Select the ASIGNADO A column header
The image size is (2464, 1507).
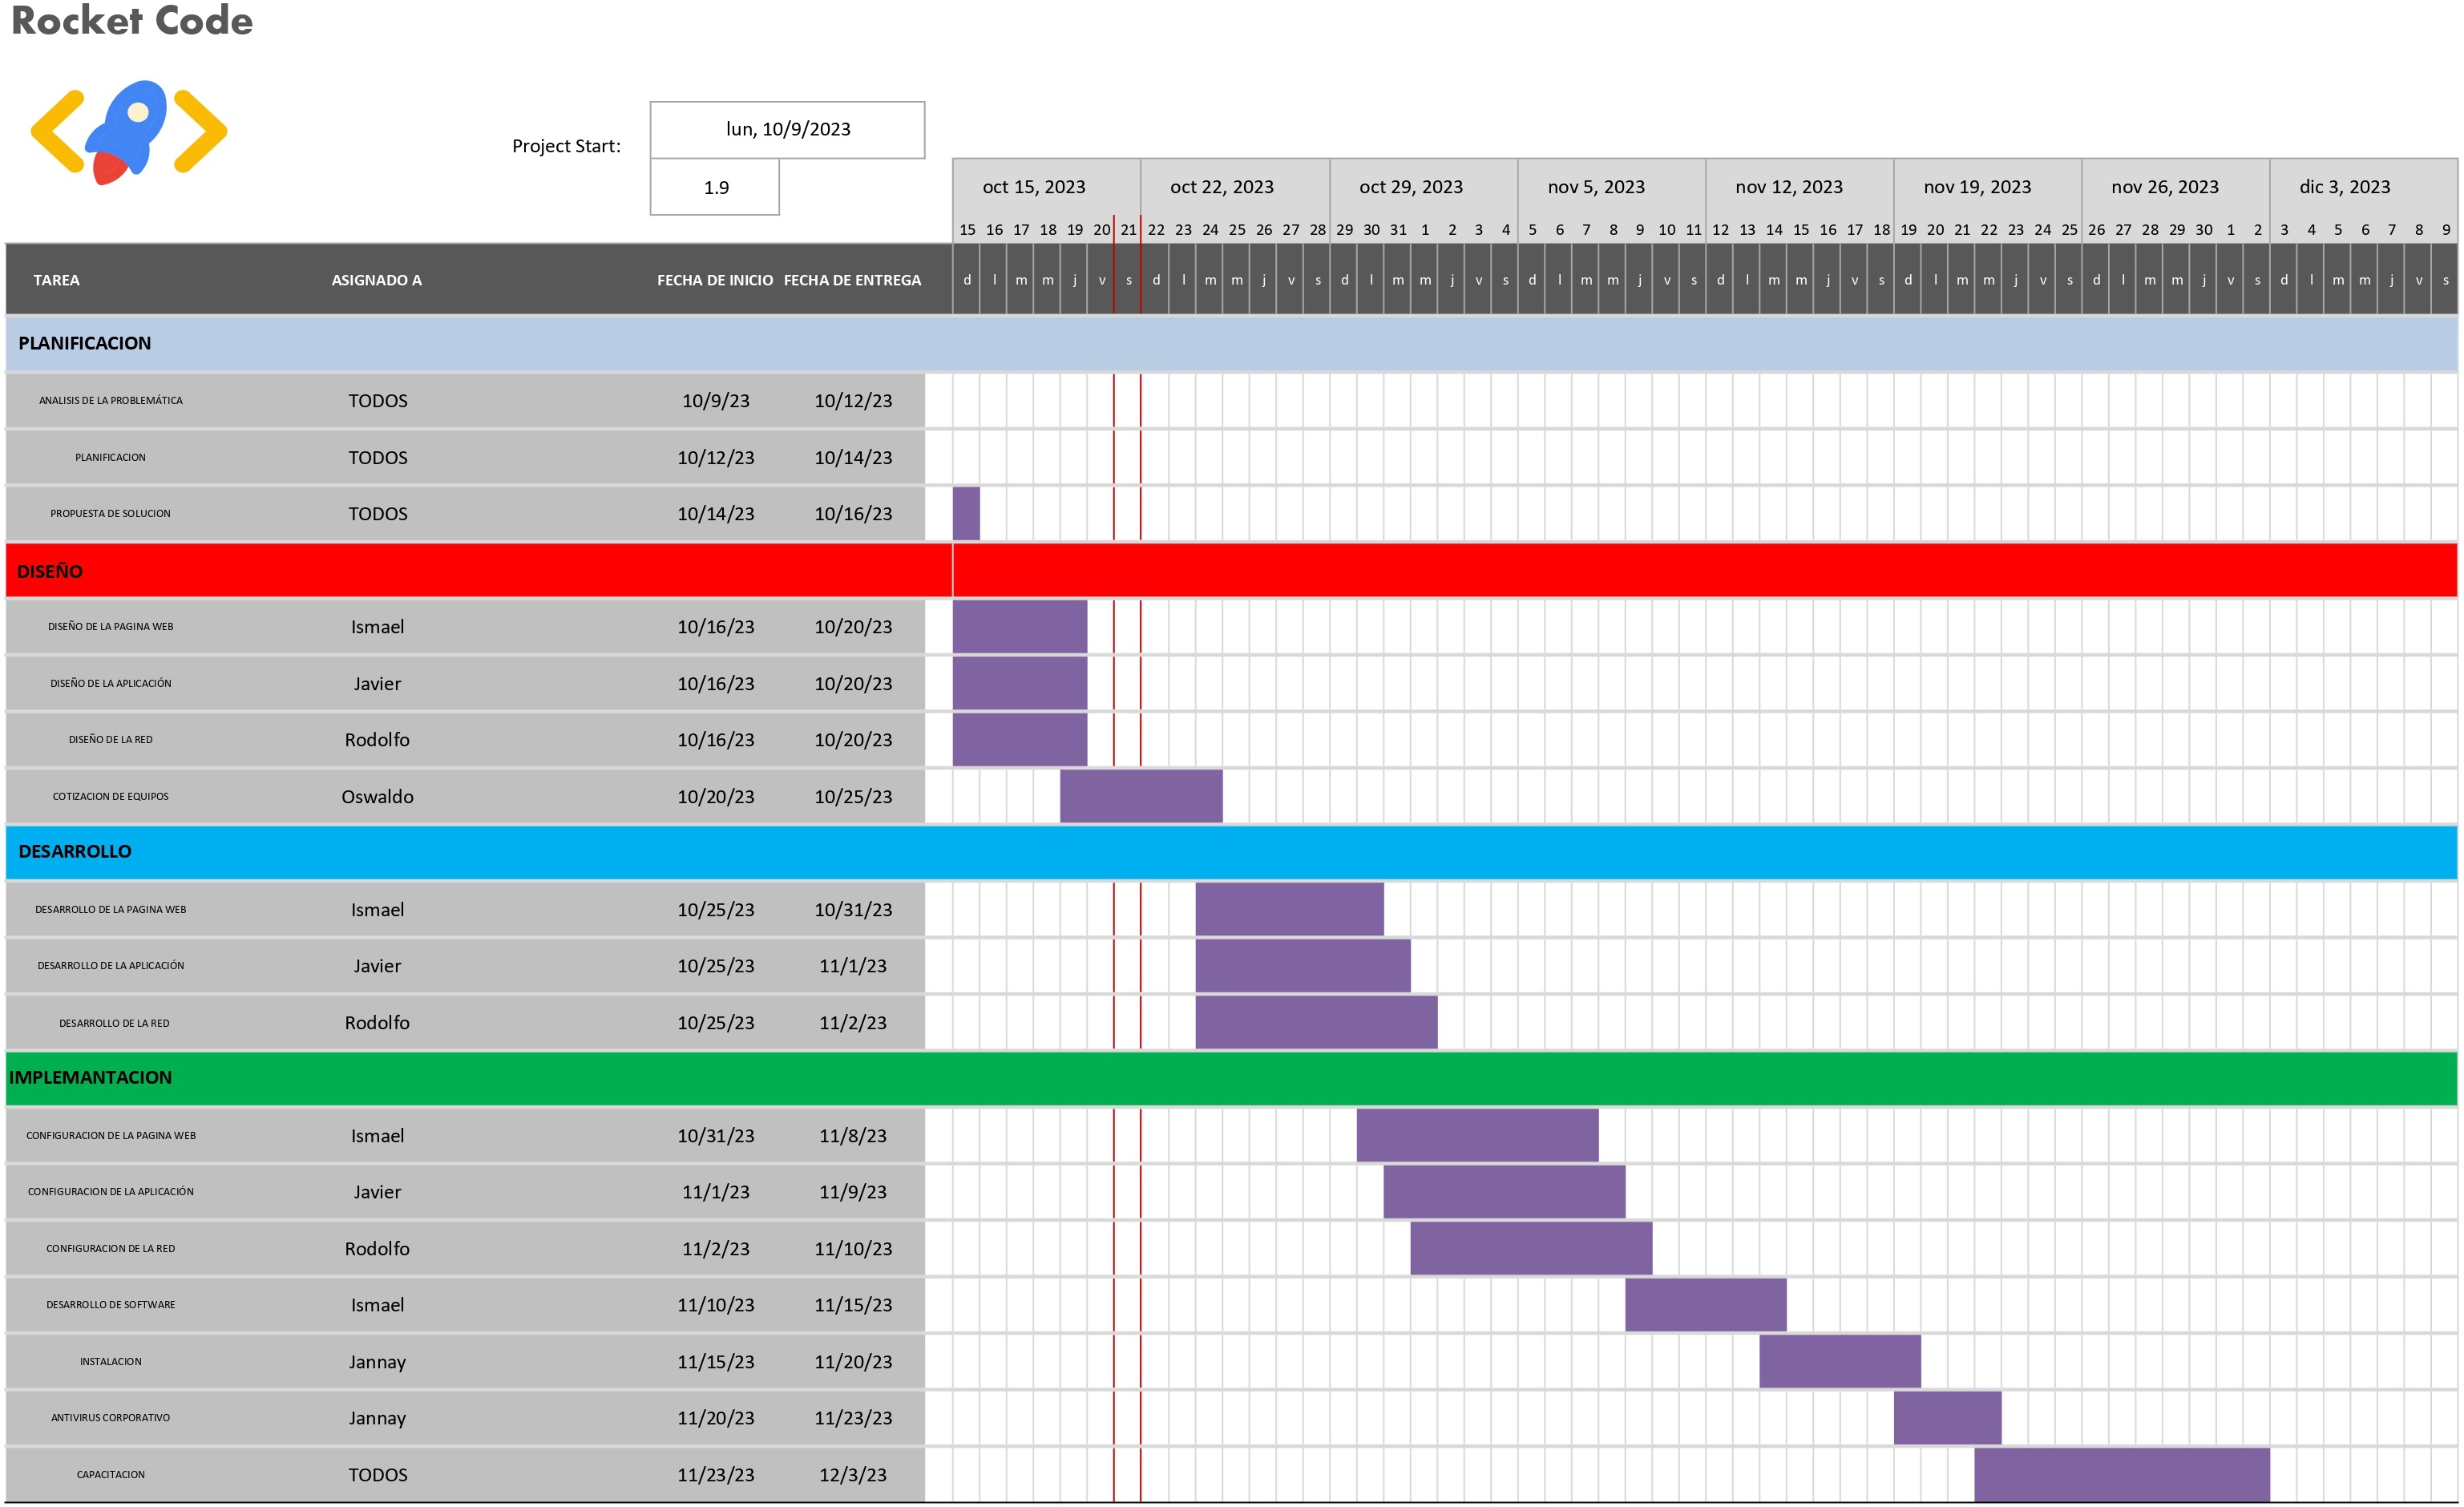tap(376, 280)
